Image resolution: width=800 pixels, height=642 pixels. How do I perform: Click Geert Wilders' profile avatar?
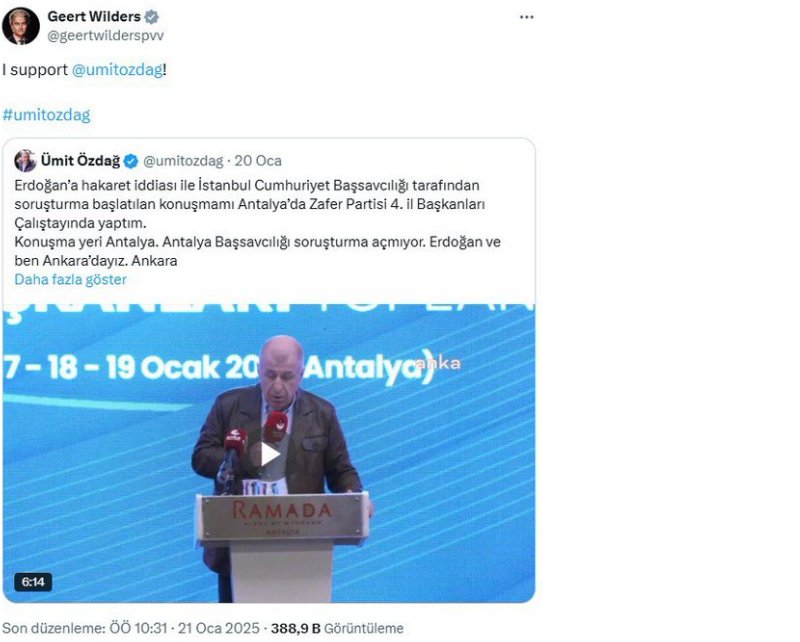(21, 26)
